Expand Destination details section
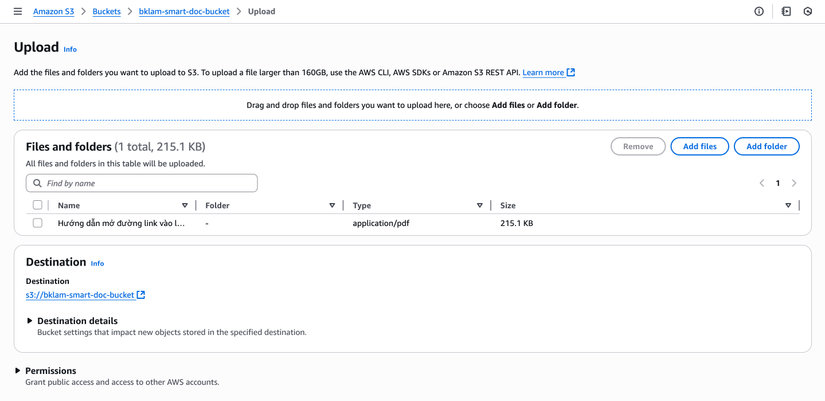The width and height of the screenshot is (825, 401). (x=30, y=321)
